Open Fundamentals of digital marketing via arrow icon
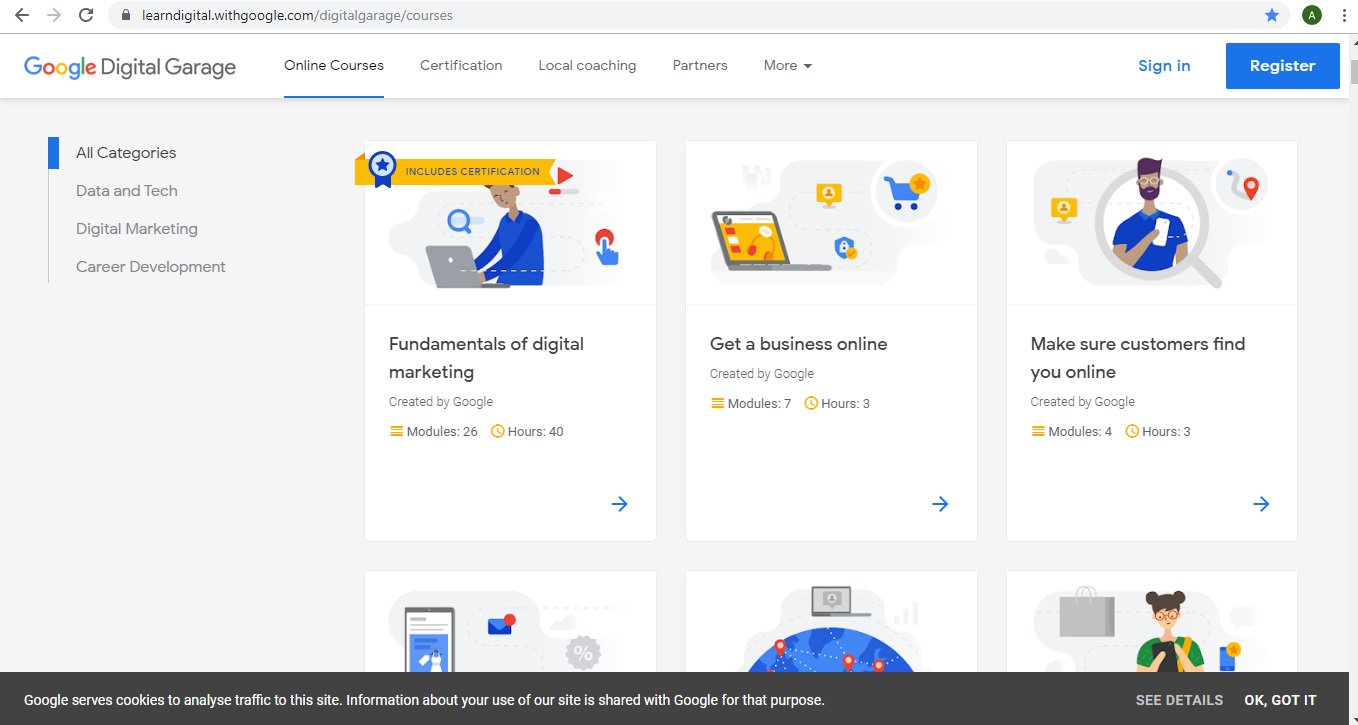Image resolution: width=1358 pixels, height=725 pixels. 620,504
